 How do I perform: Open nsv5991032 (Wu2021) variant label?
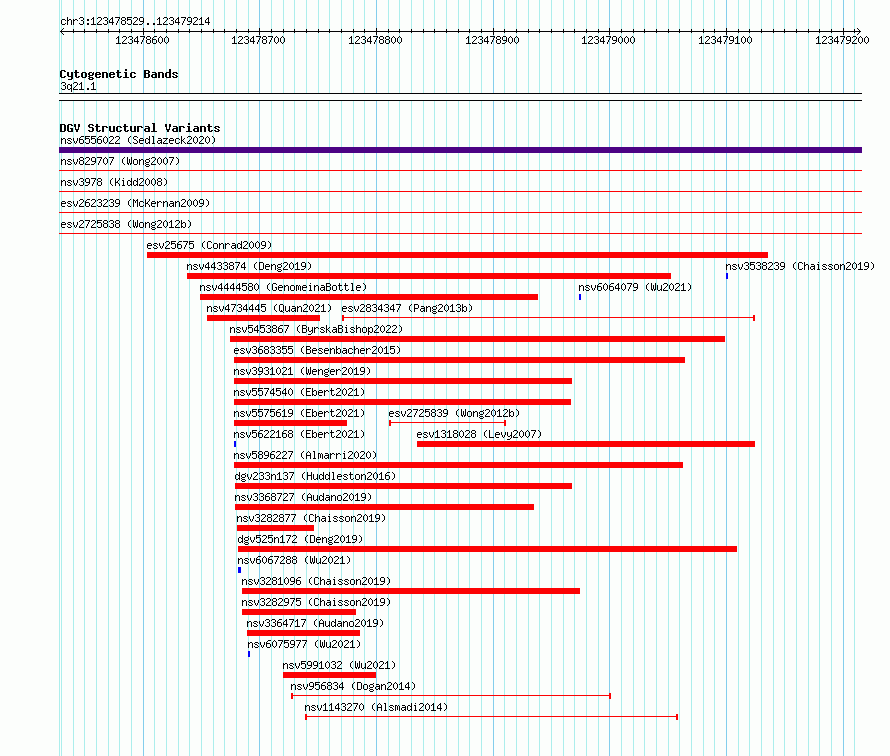pyautogui.click(x=339, y=665)
